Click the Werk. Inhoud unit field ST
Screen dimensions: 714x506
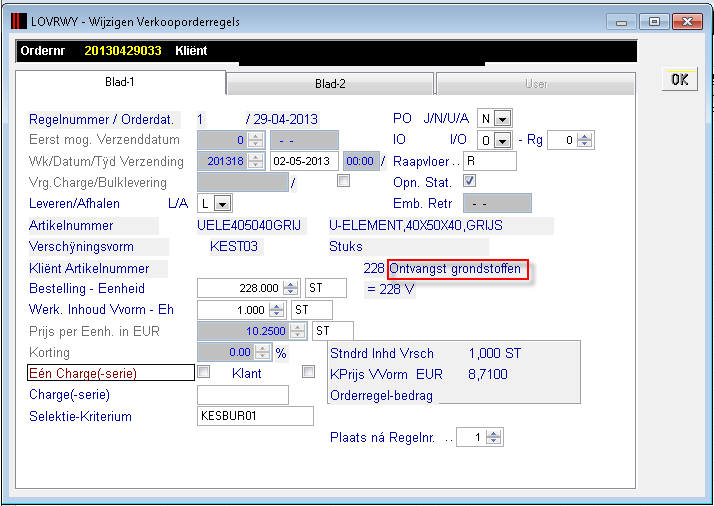pyautogui.click(x=312, y=310)
